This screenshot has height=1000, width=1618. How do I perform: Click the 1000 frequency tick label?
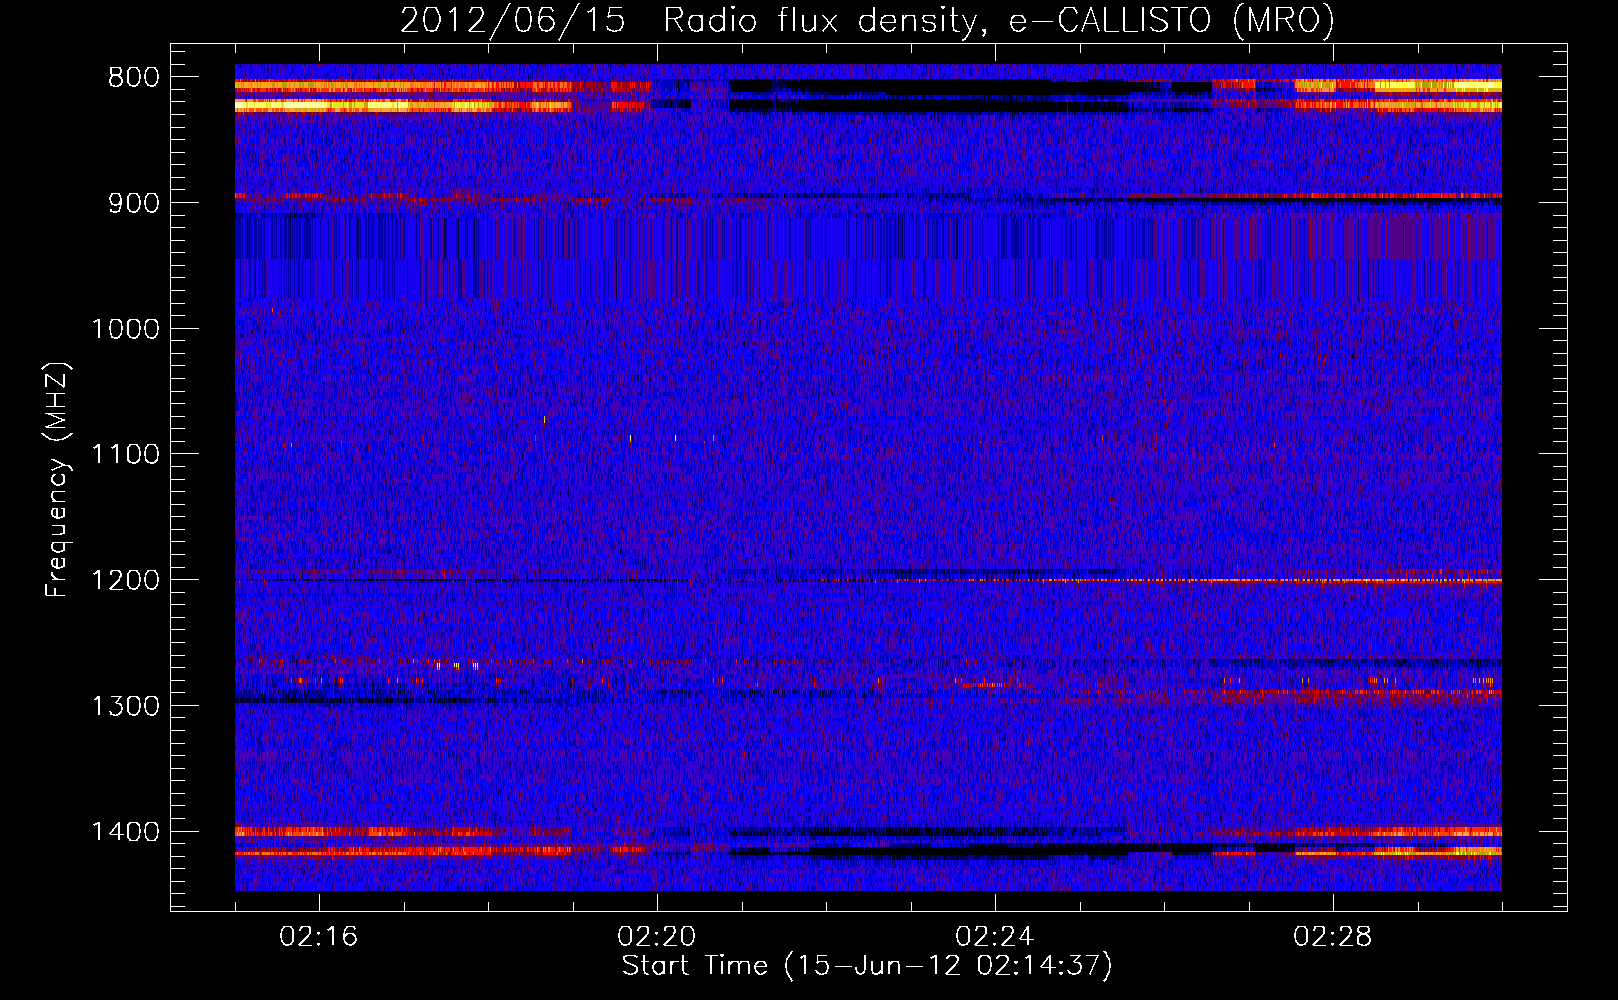point(125,329)
